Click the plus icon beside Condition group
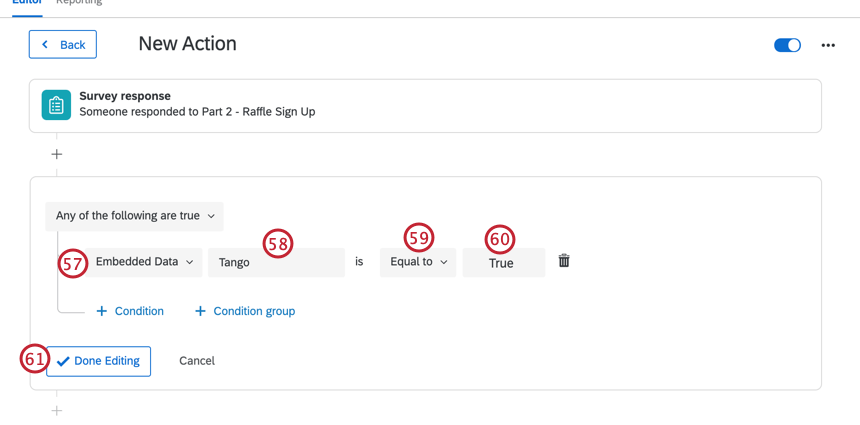The width and height of the screenshot is (860, 425). point(200,311)
